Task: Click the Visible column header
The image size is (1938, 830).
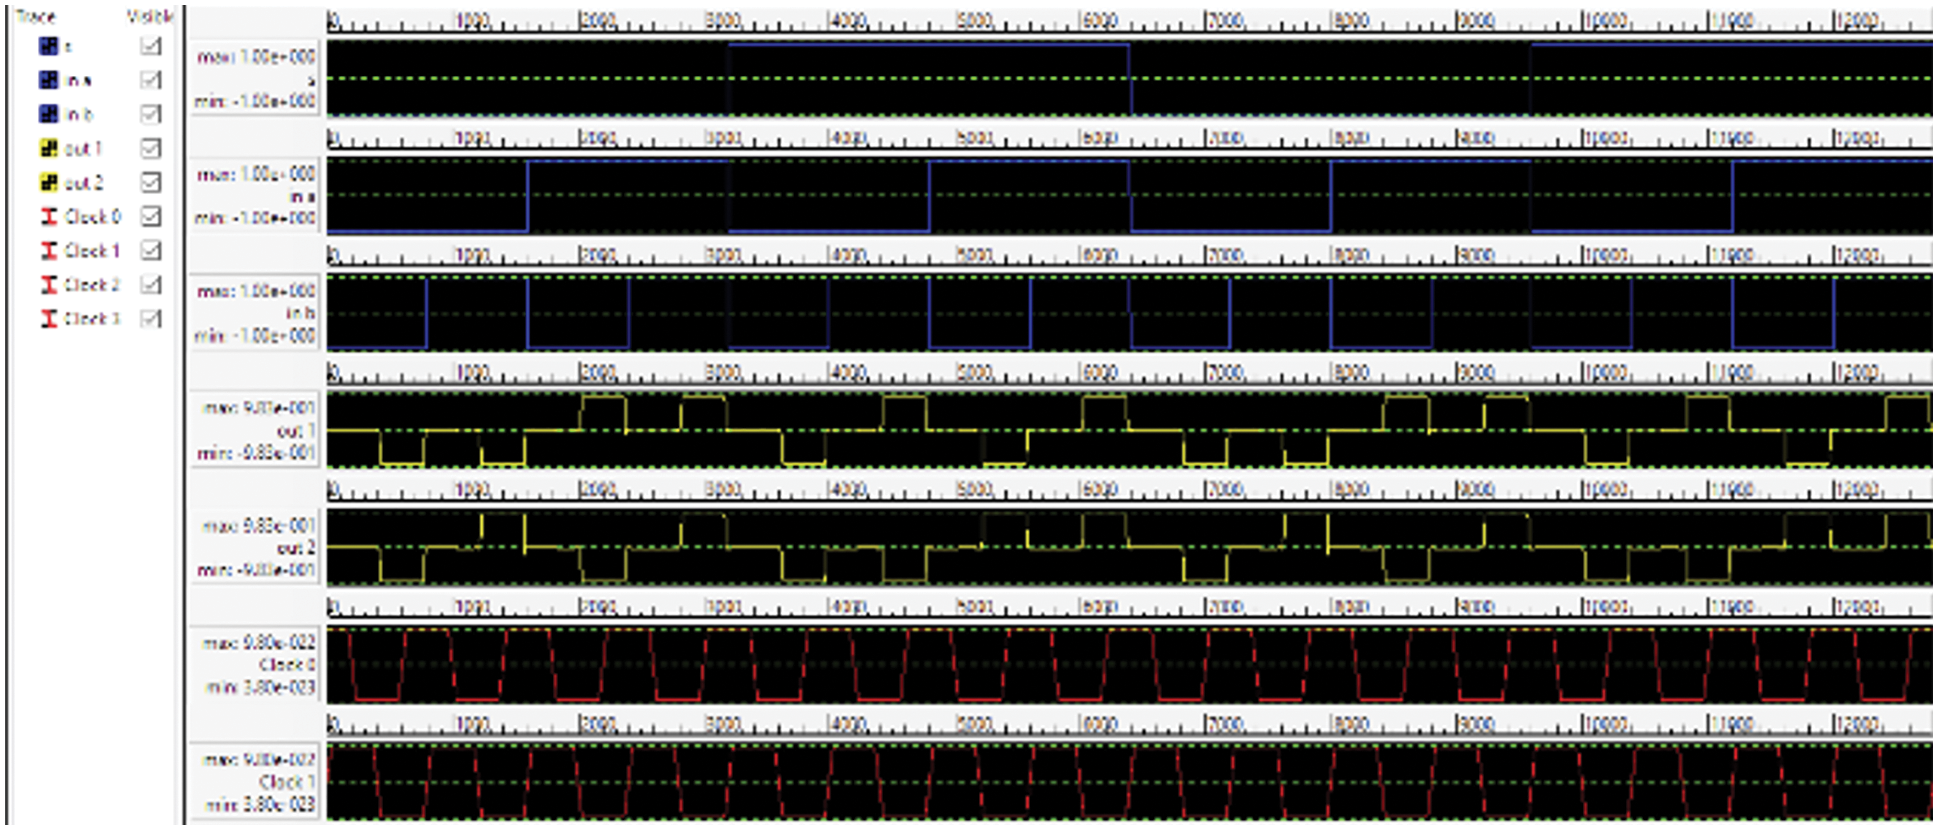Action: coord(149,16)
